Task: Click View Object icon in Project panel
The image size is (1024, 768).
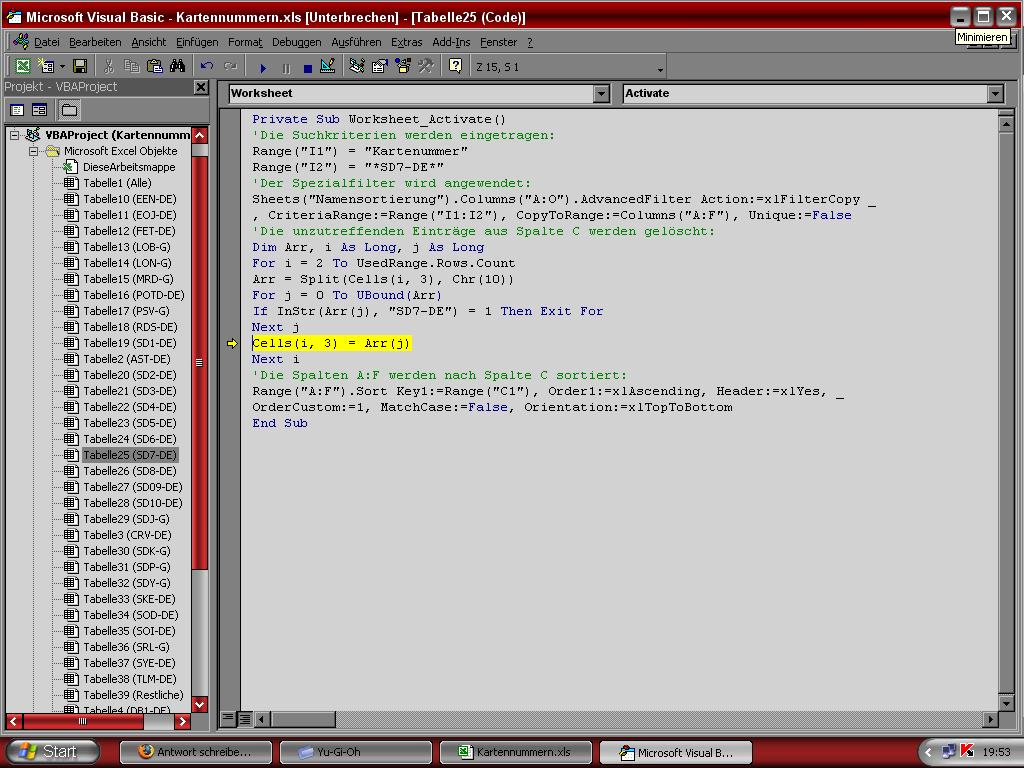Action: point(40,110)
